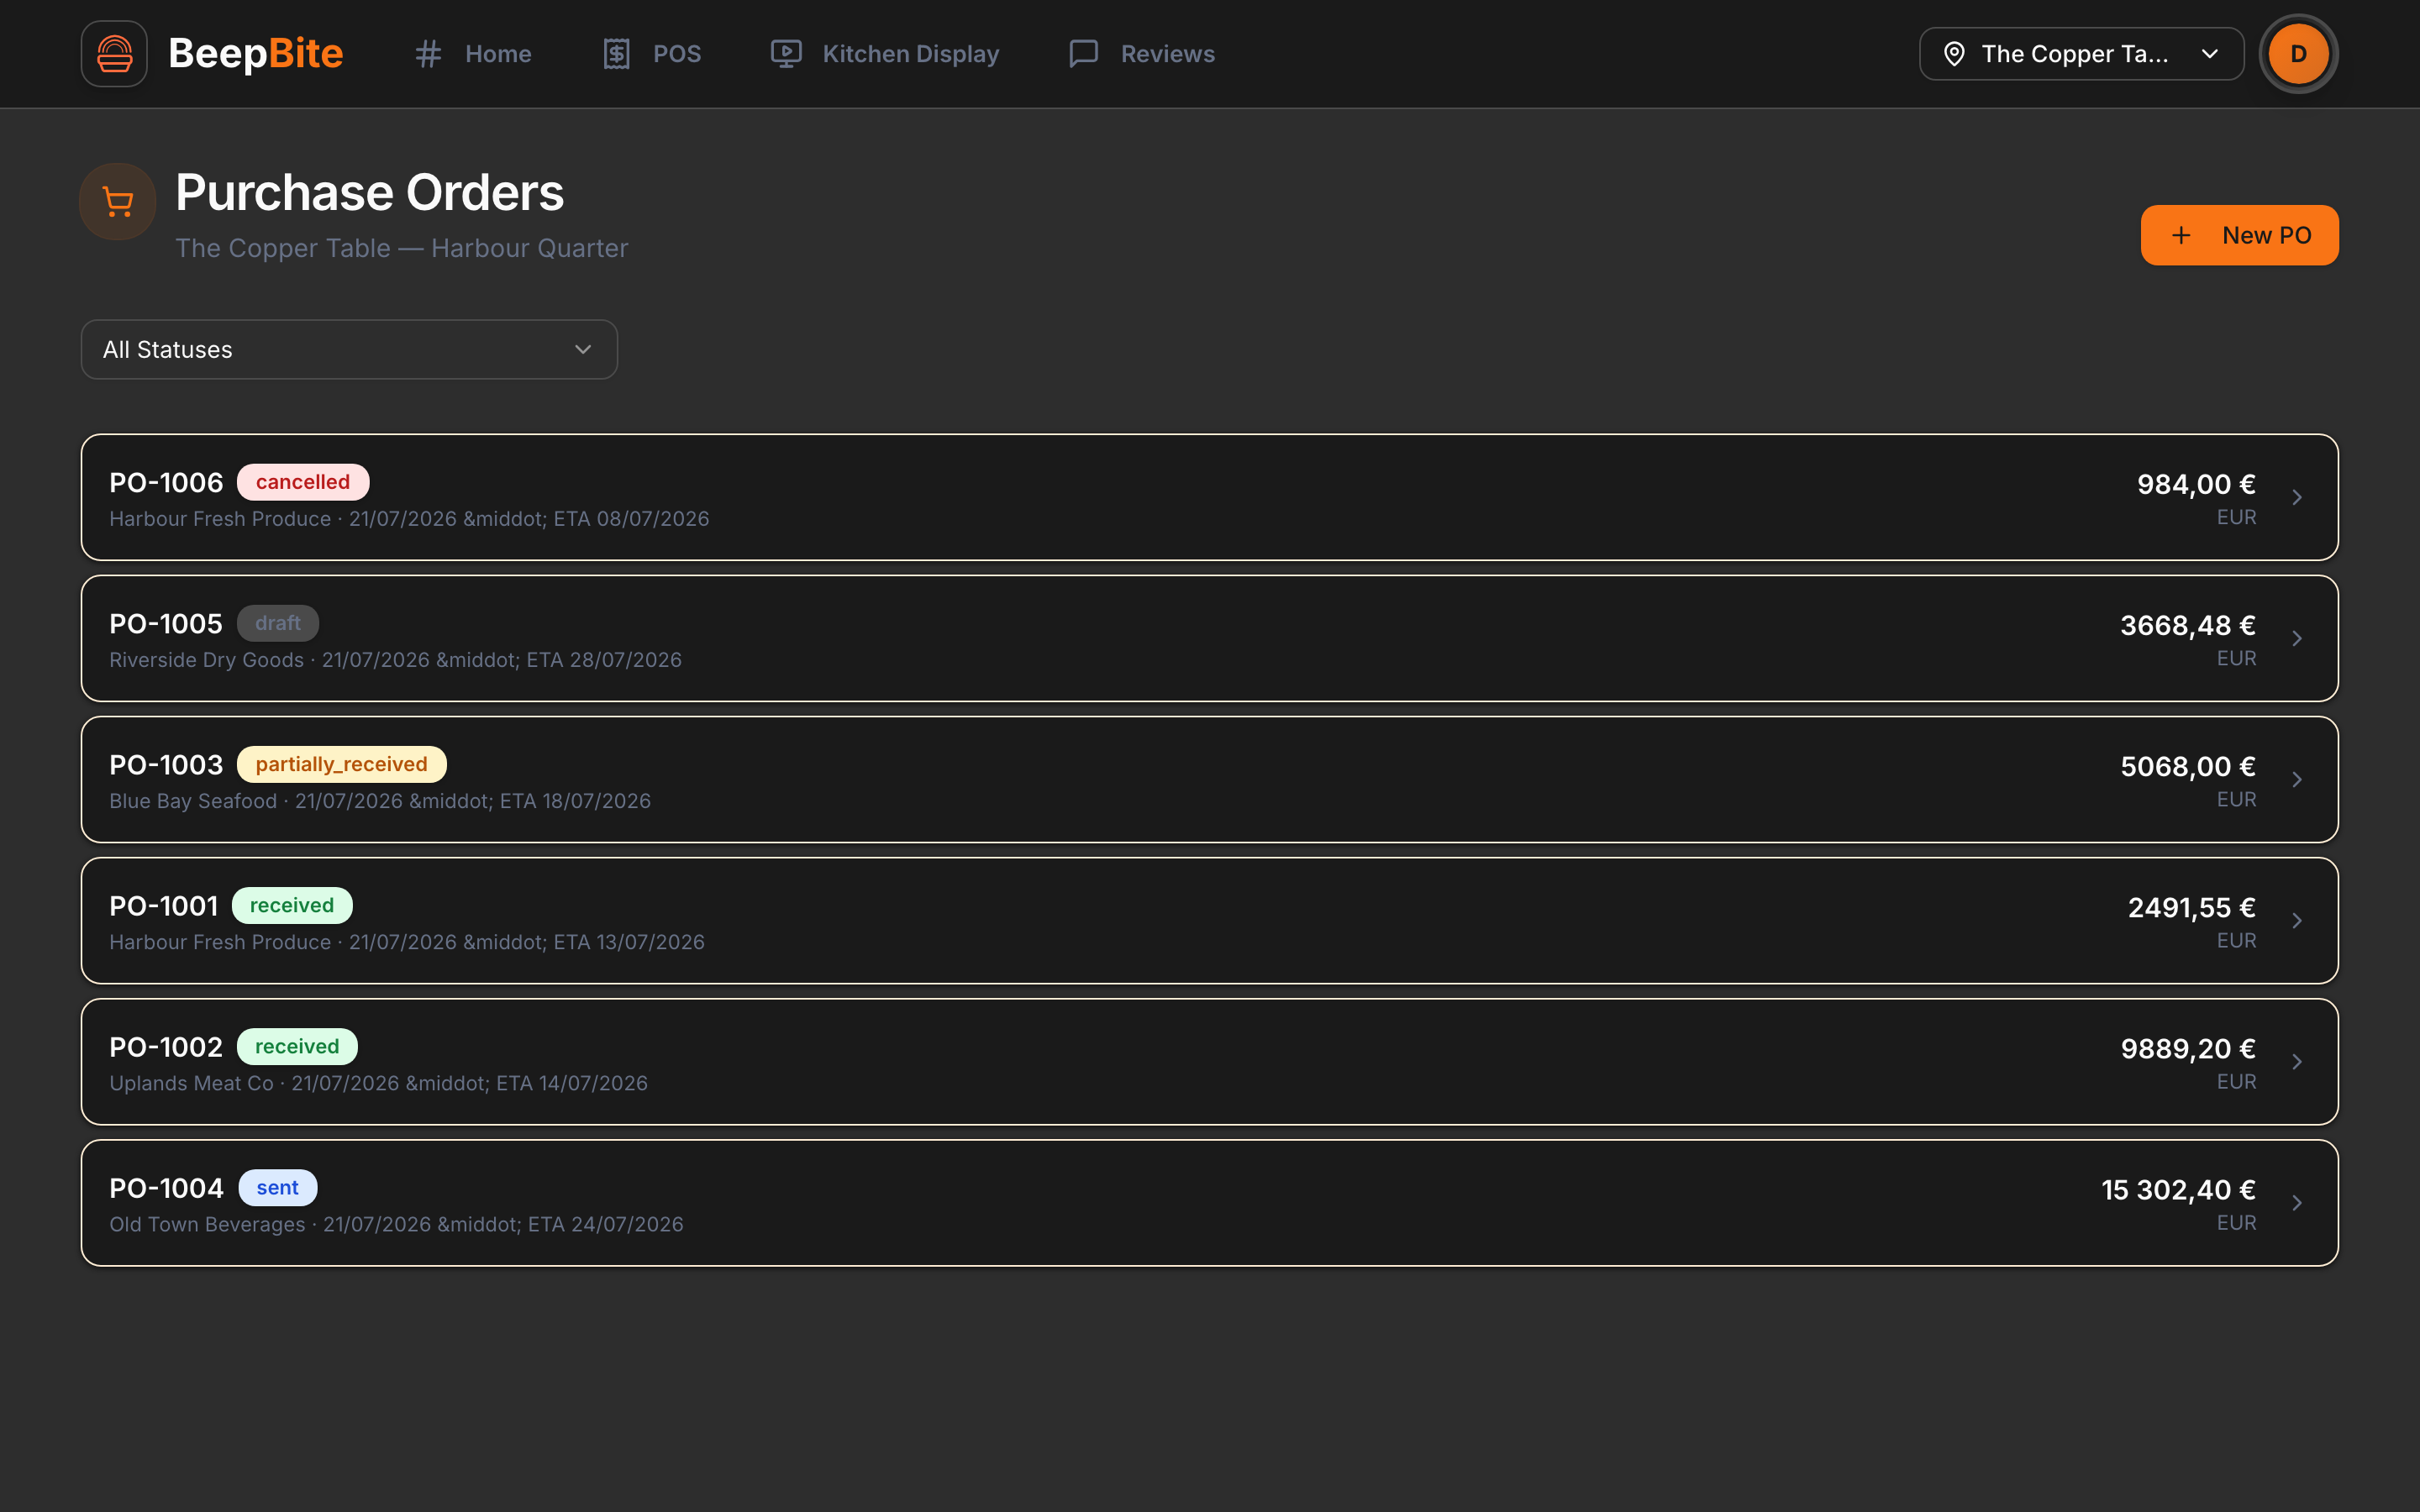Viewport: 2420px width, 1512px height.
Task: Click the 5068,00 € amount
Action: 2188,766
